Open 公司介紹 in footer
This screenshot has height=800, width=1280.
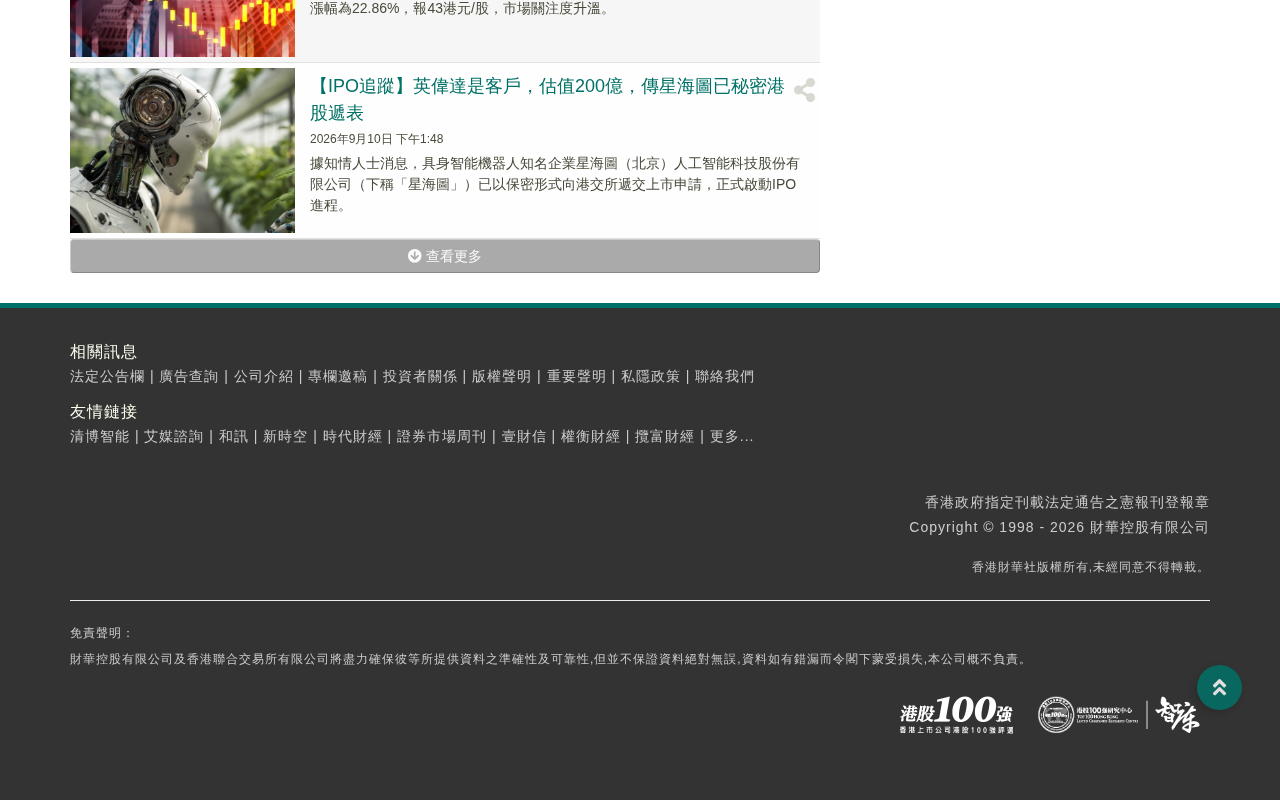(264, 377)
